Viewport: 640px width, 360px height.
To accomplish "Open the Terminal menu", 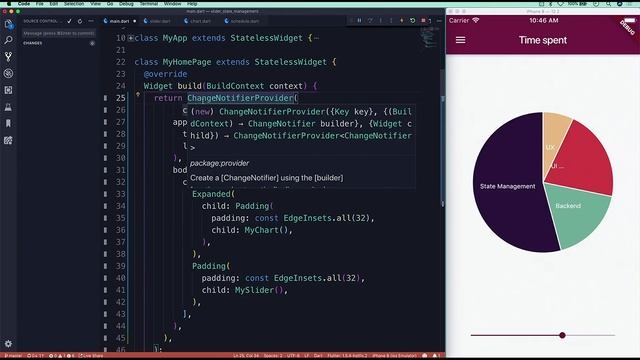I will point(149,3).
